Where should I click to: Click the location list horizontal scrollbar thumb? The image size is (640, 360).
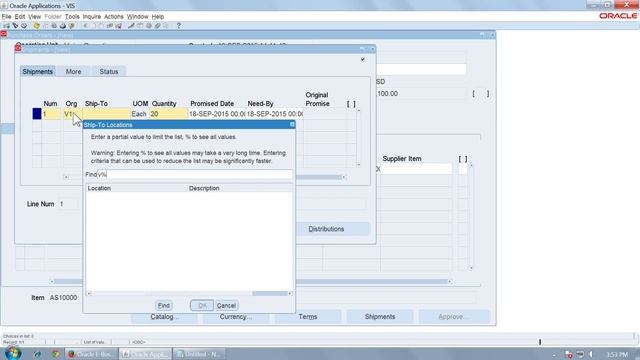270,293
